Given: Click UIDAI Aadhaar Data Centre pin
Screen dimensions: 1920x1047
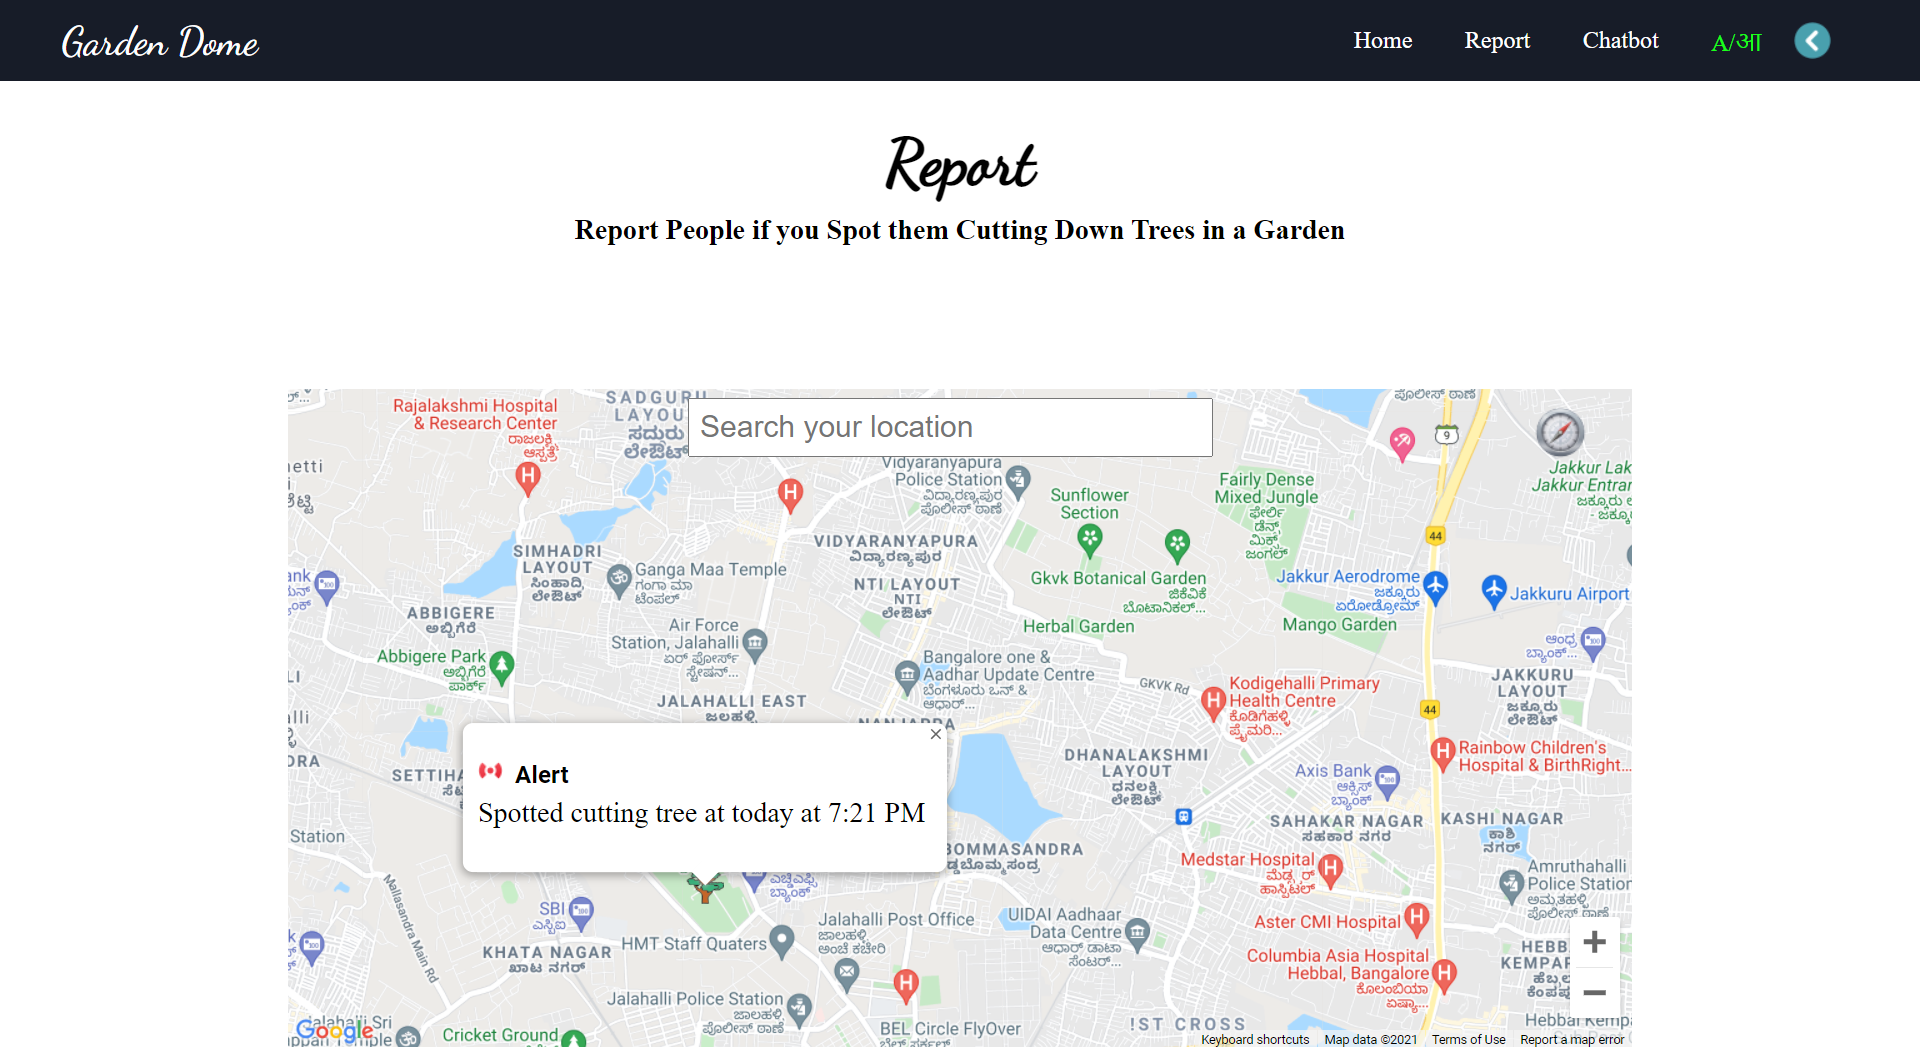Looking at the screenshot, I should pyautogui.click(x=1137, y=935).
